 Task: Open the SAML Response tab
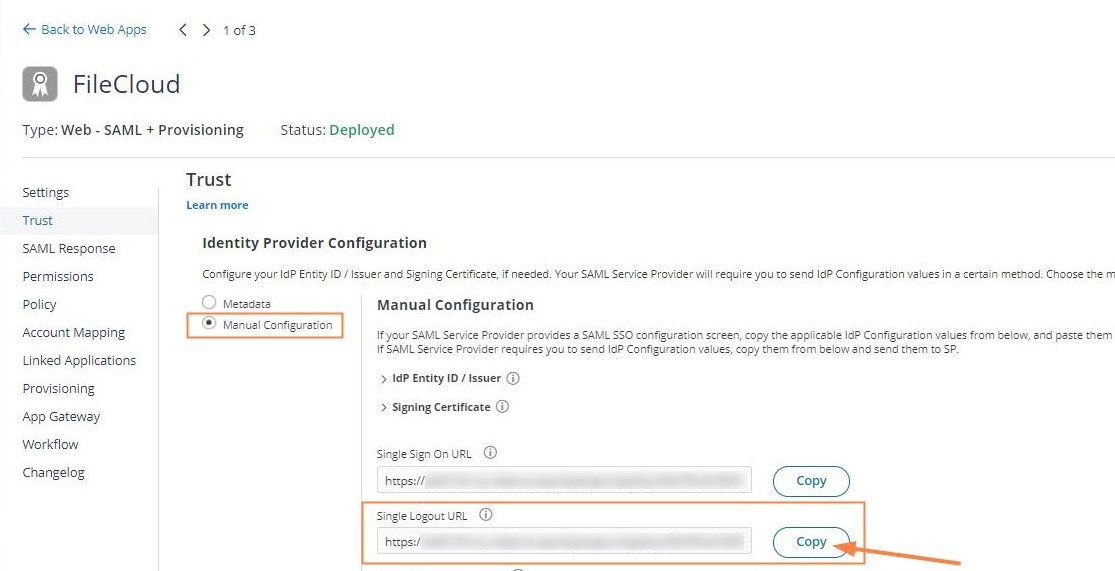tap(69, 248)
